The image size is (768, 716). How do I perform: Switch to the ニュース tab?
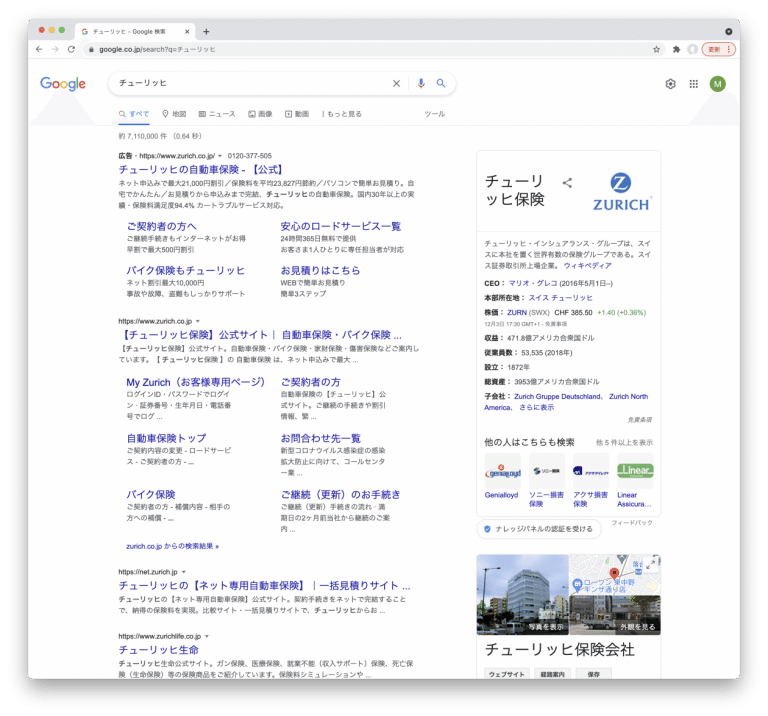pyautogui.click(x=217, y=114)
